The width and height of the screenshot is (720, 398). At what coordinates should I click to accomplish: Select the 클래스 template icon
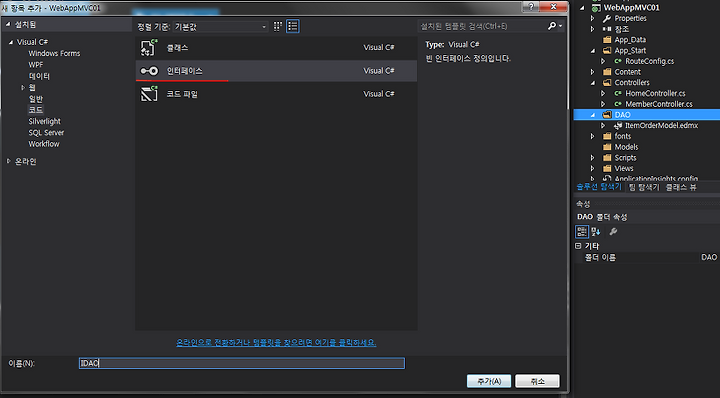tap(149, 48)
